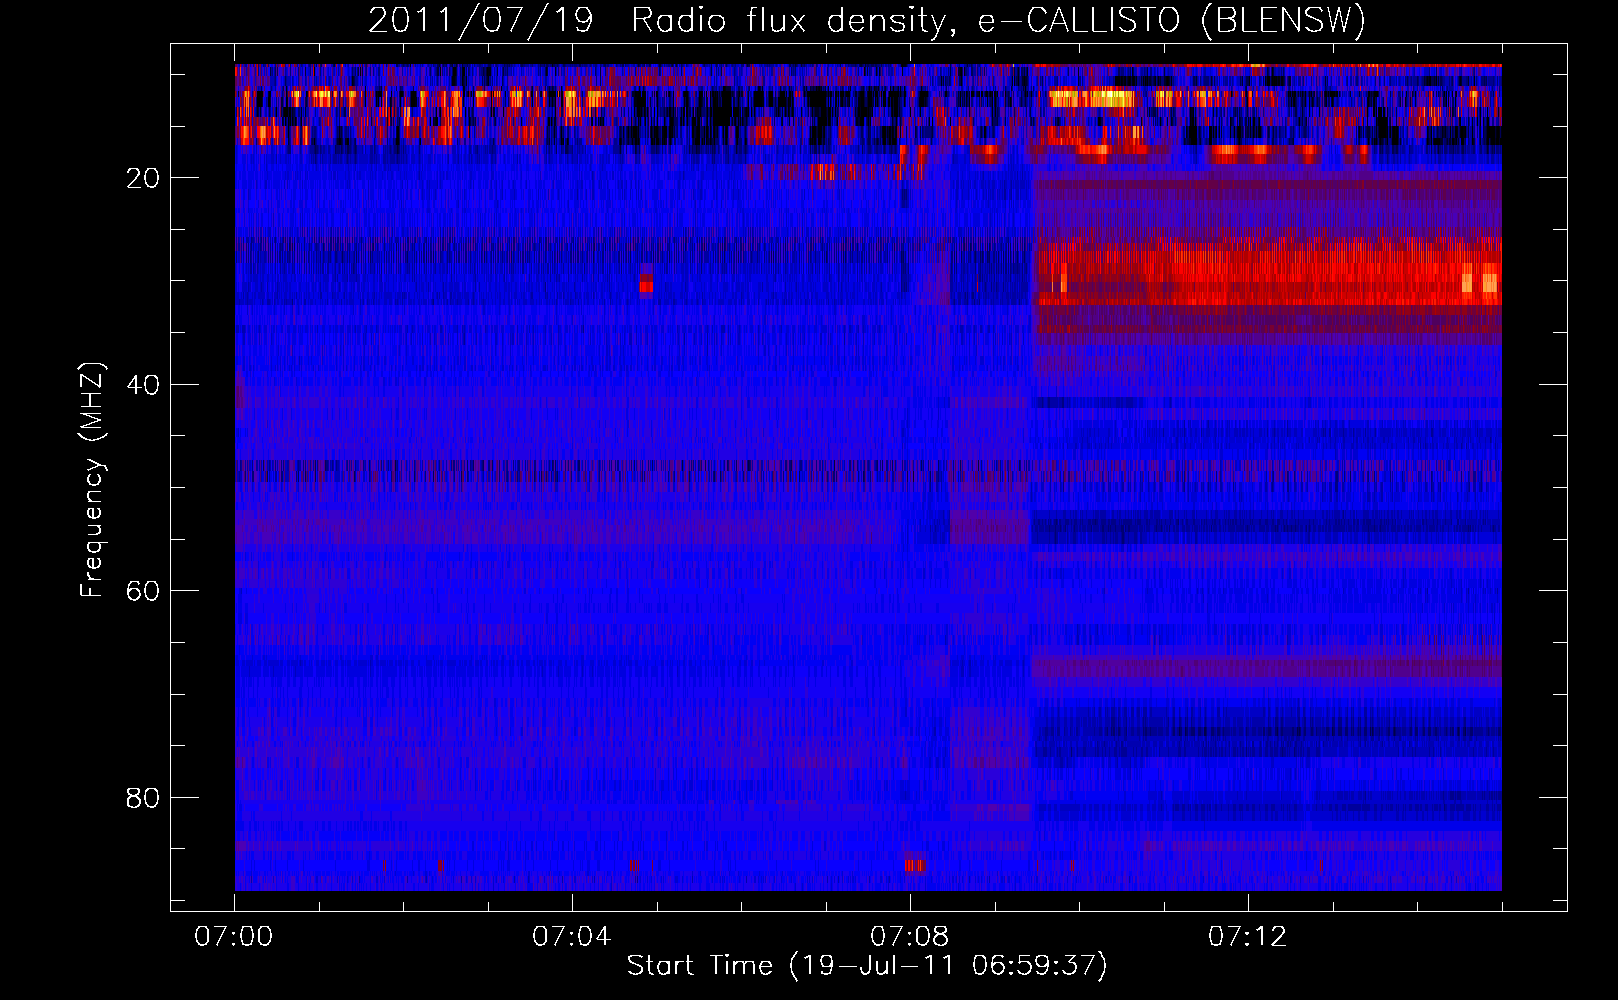Screen dimensions: 1618x1000
Task: Click the x-axis tick label '07:04'
Action: (572, 937)
